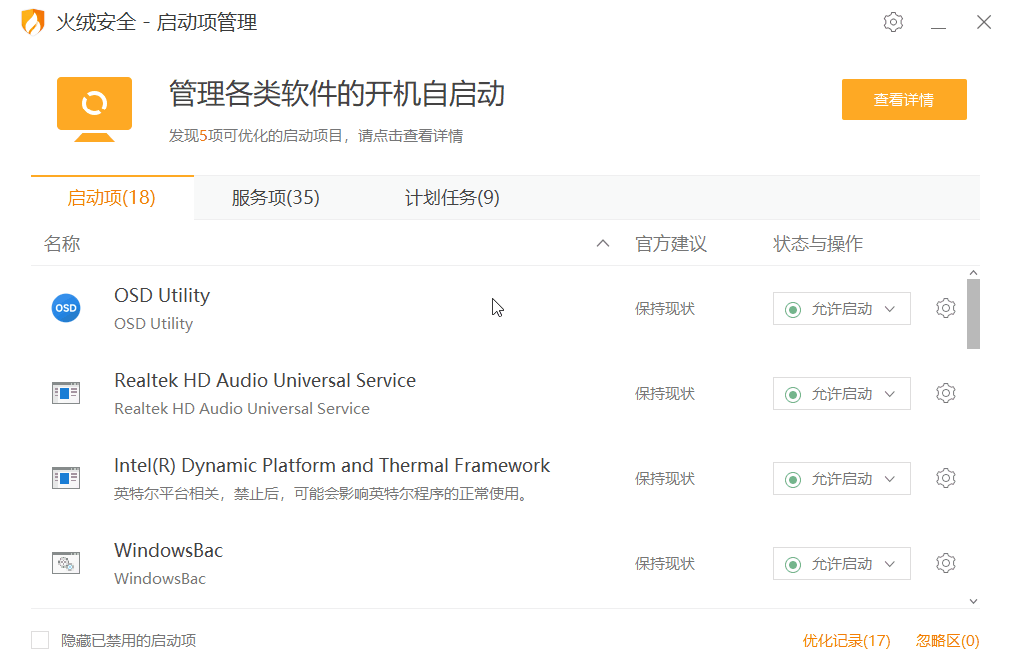Open 允许启动 dropdown for OSD Utility
Viewport: 1017px width, 654px height.
coord(841,309)
